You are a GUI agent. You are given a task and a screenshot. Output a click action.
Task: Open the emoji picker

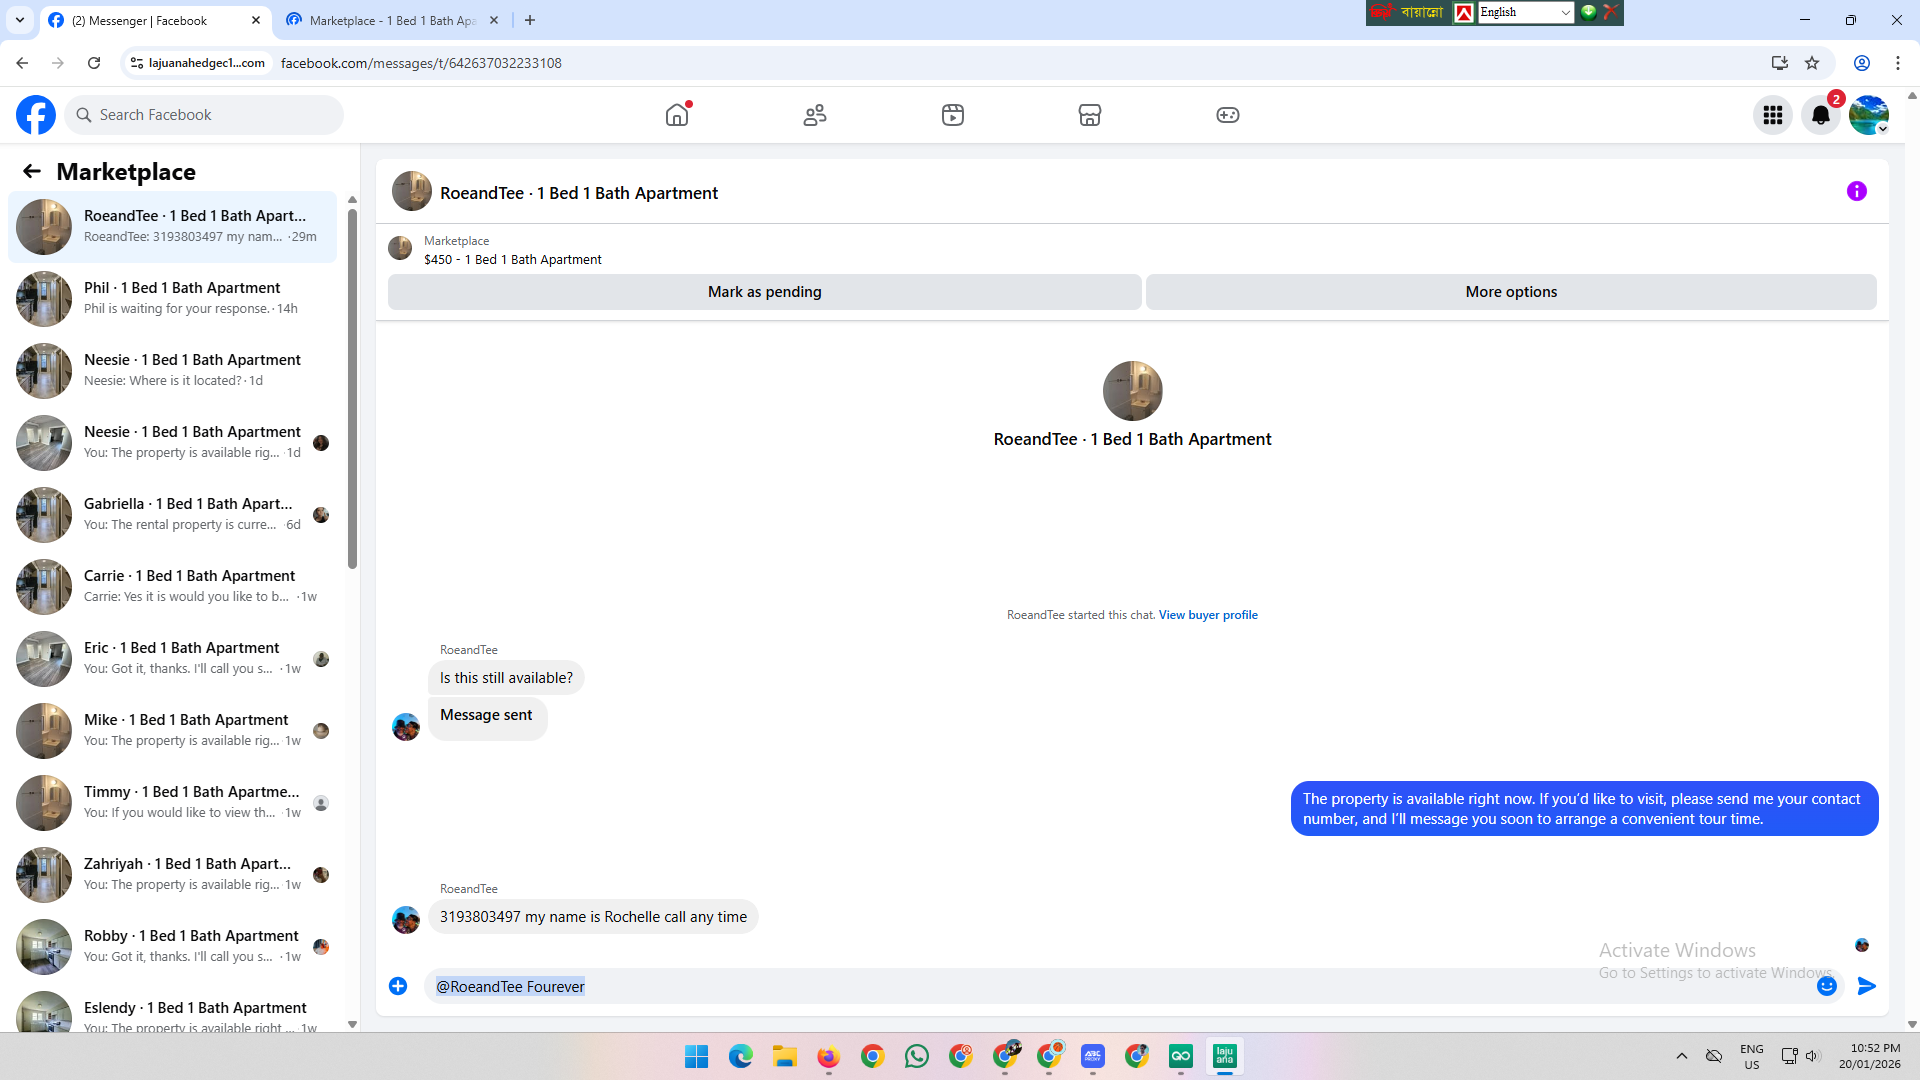1827,986
